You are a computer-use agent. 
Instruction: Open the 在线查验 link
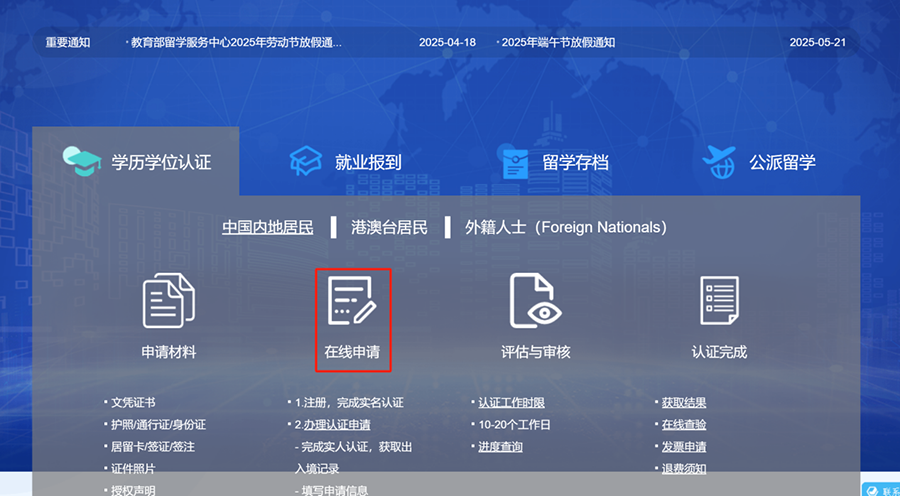point(684,425)
